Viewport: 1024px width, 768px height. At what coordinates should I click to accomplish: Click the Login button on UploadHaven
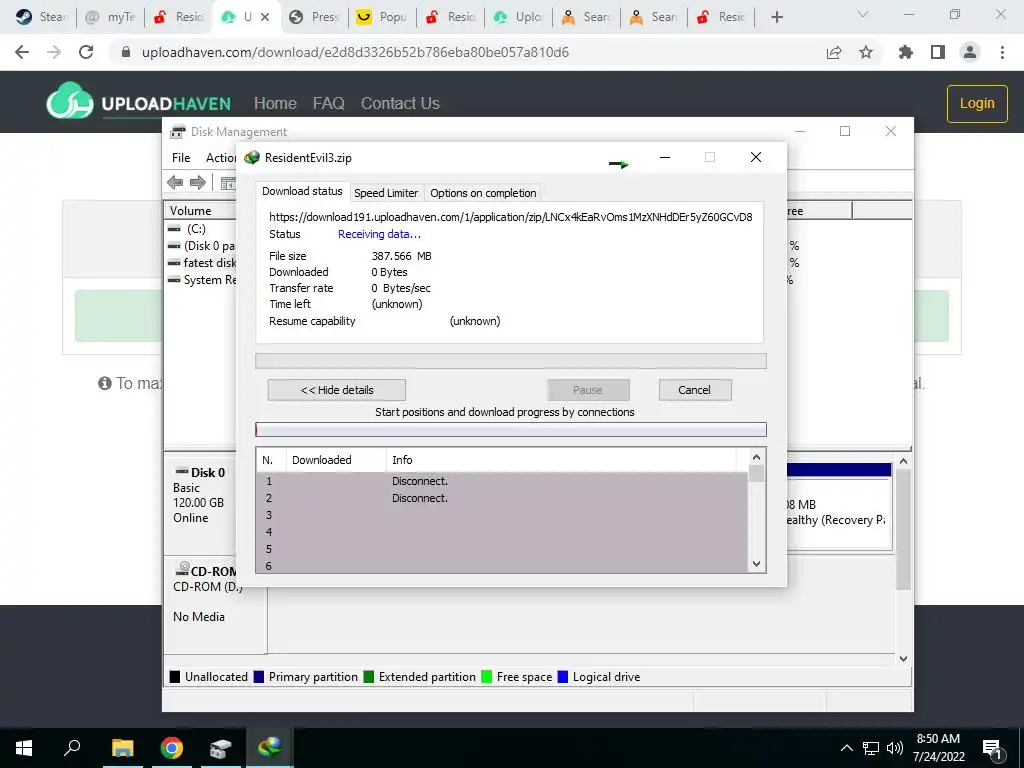(x=977, y=103)
